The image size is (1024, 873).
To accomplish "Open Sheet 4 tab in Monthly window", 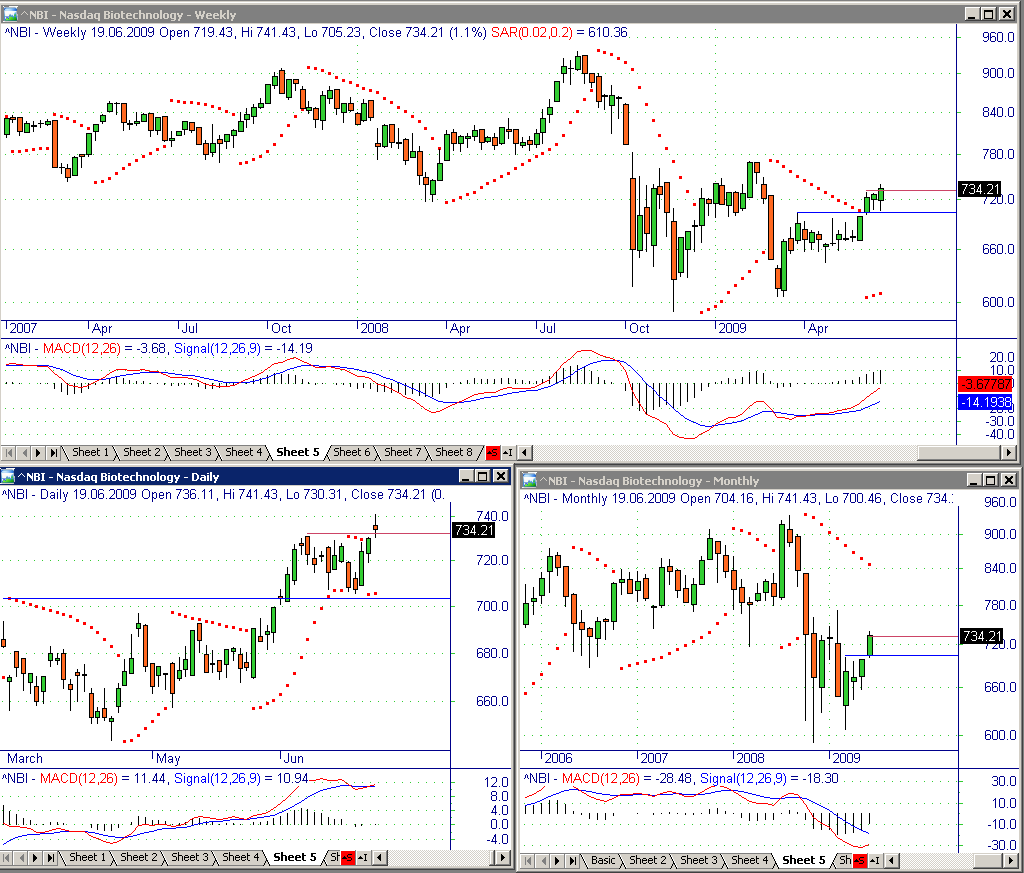I will pos(750,860).
